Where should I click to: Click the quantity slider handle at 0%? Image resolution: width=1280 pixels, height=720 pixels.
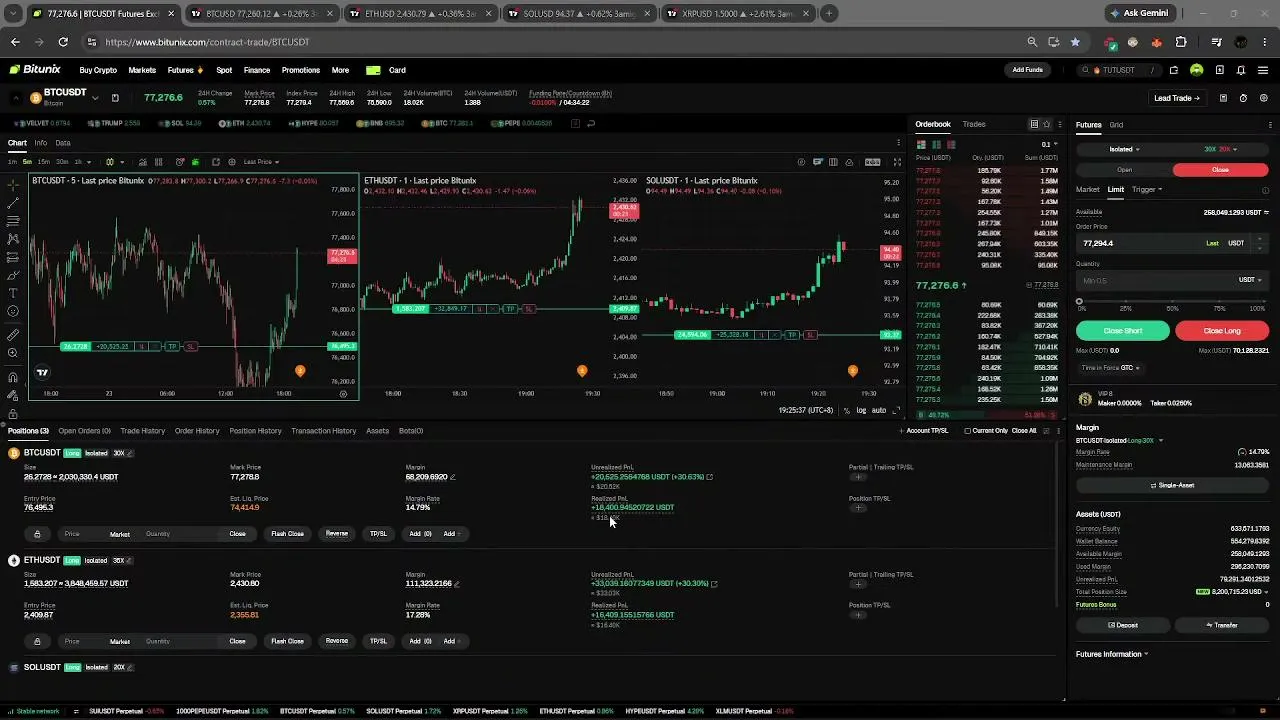tap(1079, 302)
